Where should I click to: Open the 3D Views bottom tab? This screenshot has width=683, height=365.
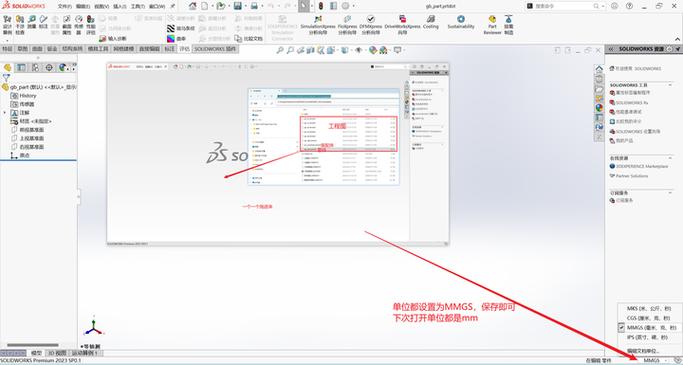57,353
